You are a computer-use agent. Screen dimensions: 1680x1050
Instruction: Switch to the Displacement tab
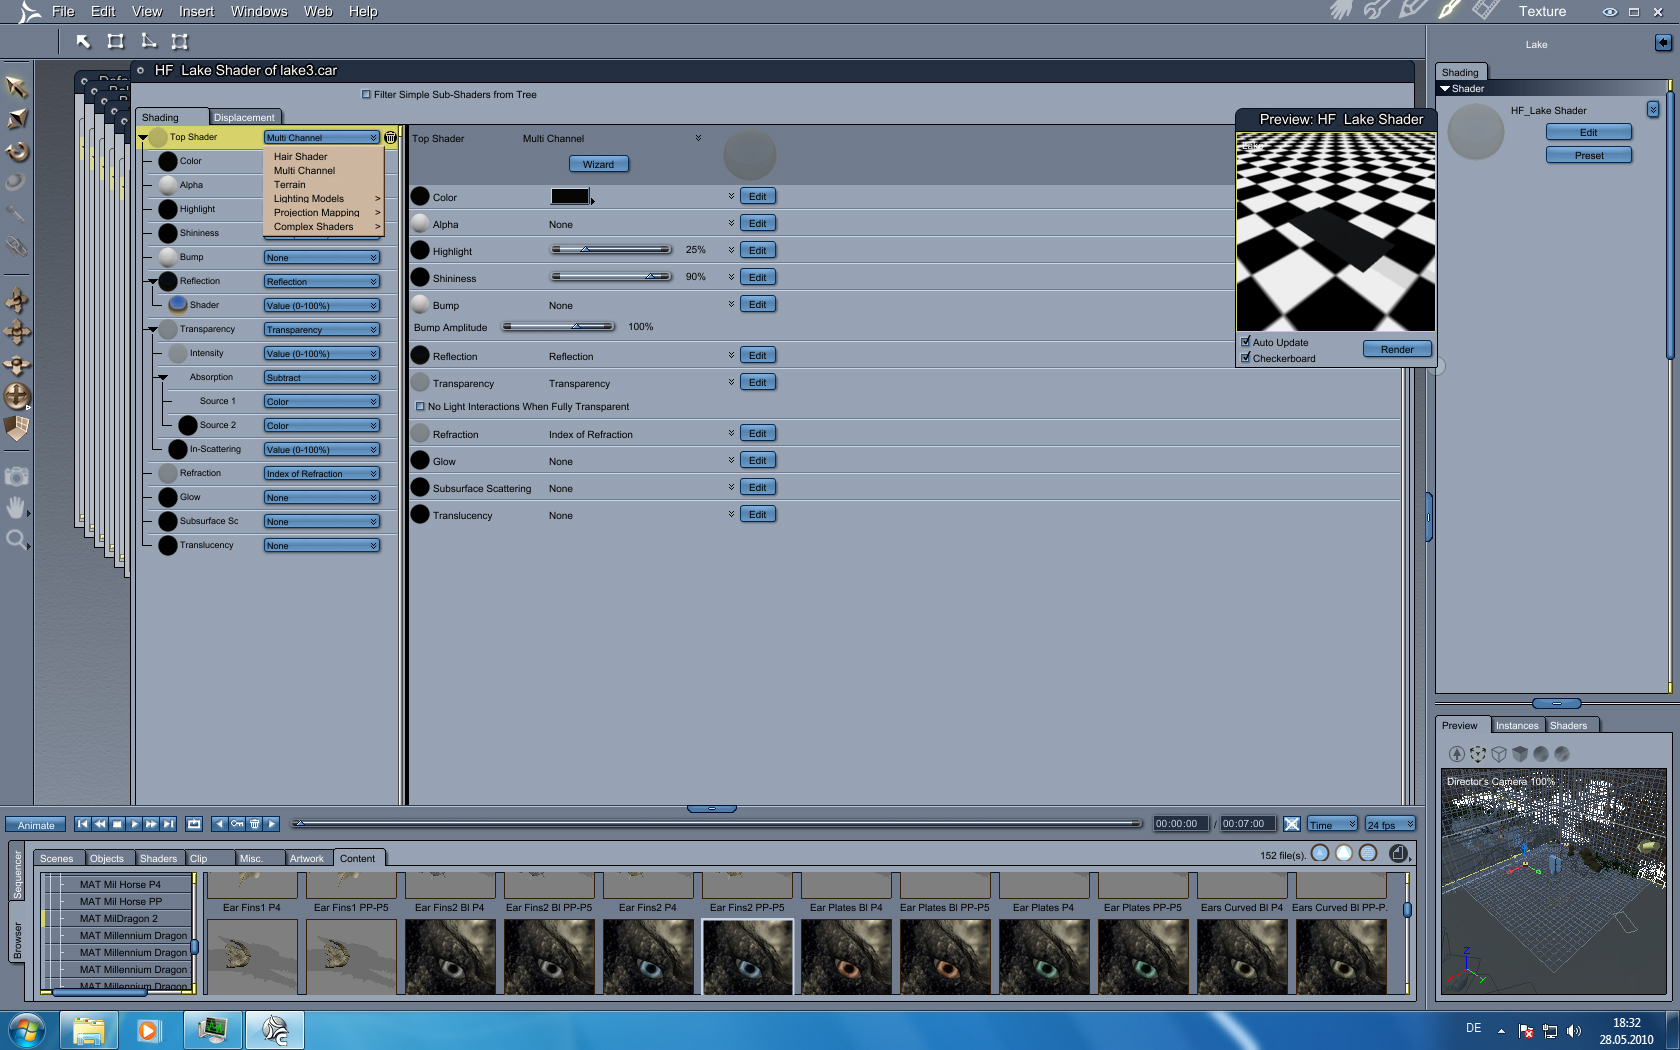tap(244, 118)
